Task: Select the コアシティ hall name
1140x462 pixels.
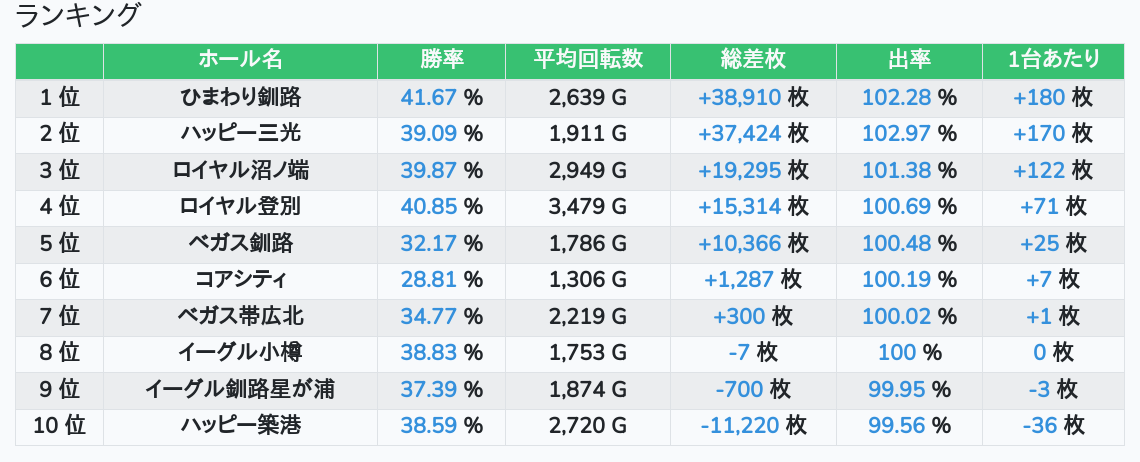Action: tap(240, 280)
